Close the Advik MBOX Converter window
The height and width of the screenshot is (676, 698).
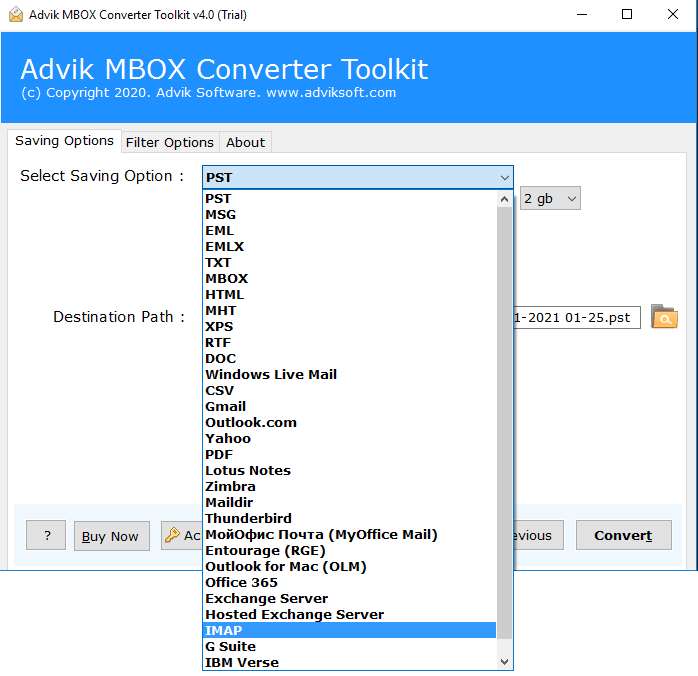click(x=673, y=15)
